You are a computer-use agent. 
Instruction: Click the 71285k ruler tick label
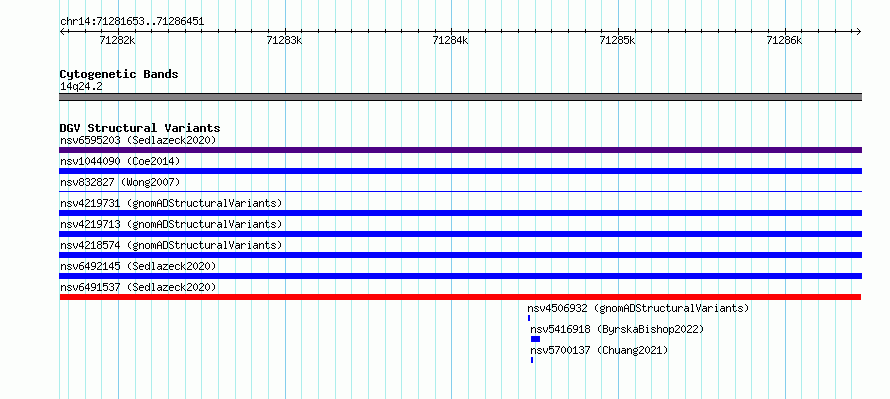pyautogui.click(x=617, y=40)
